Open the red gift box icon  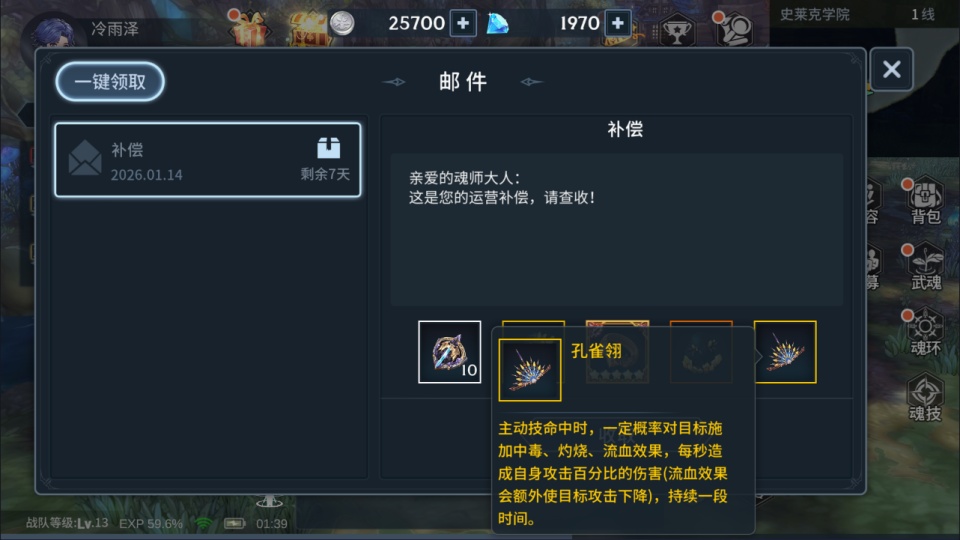pyautogui.click(x=249, y=28)
